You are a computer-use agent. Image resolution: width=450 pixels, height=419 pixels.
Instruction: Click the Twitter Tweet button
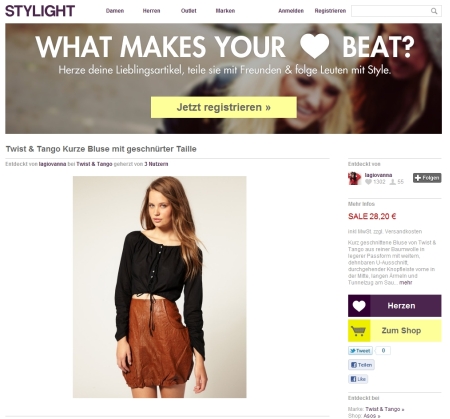pyautogui.click(x=360, y=351)
